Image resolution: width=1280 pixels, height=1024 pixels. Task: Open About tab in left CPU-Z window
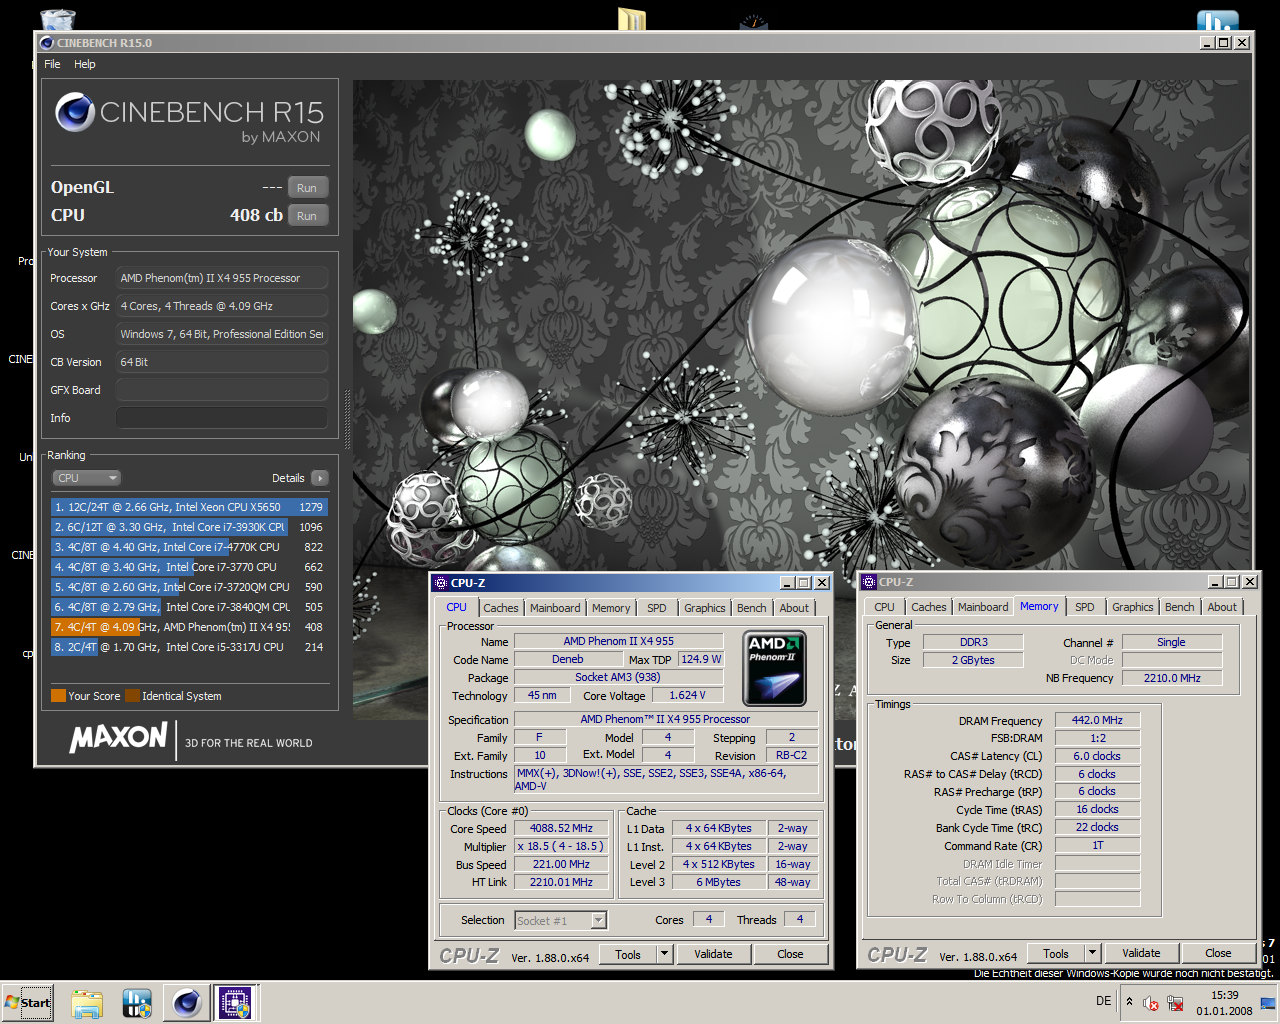[x=794, y=608]
